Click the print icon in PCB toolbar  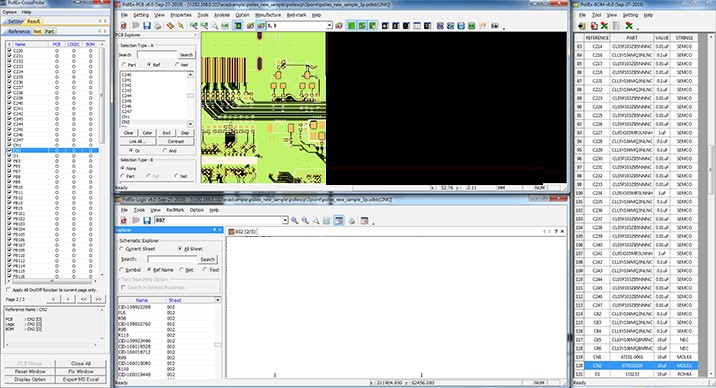158,26
